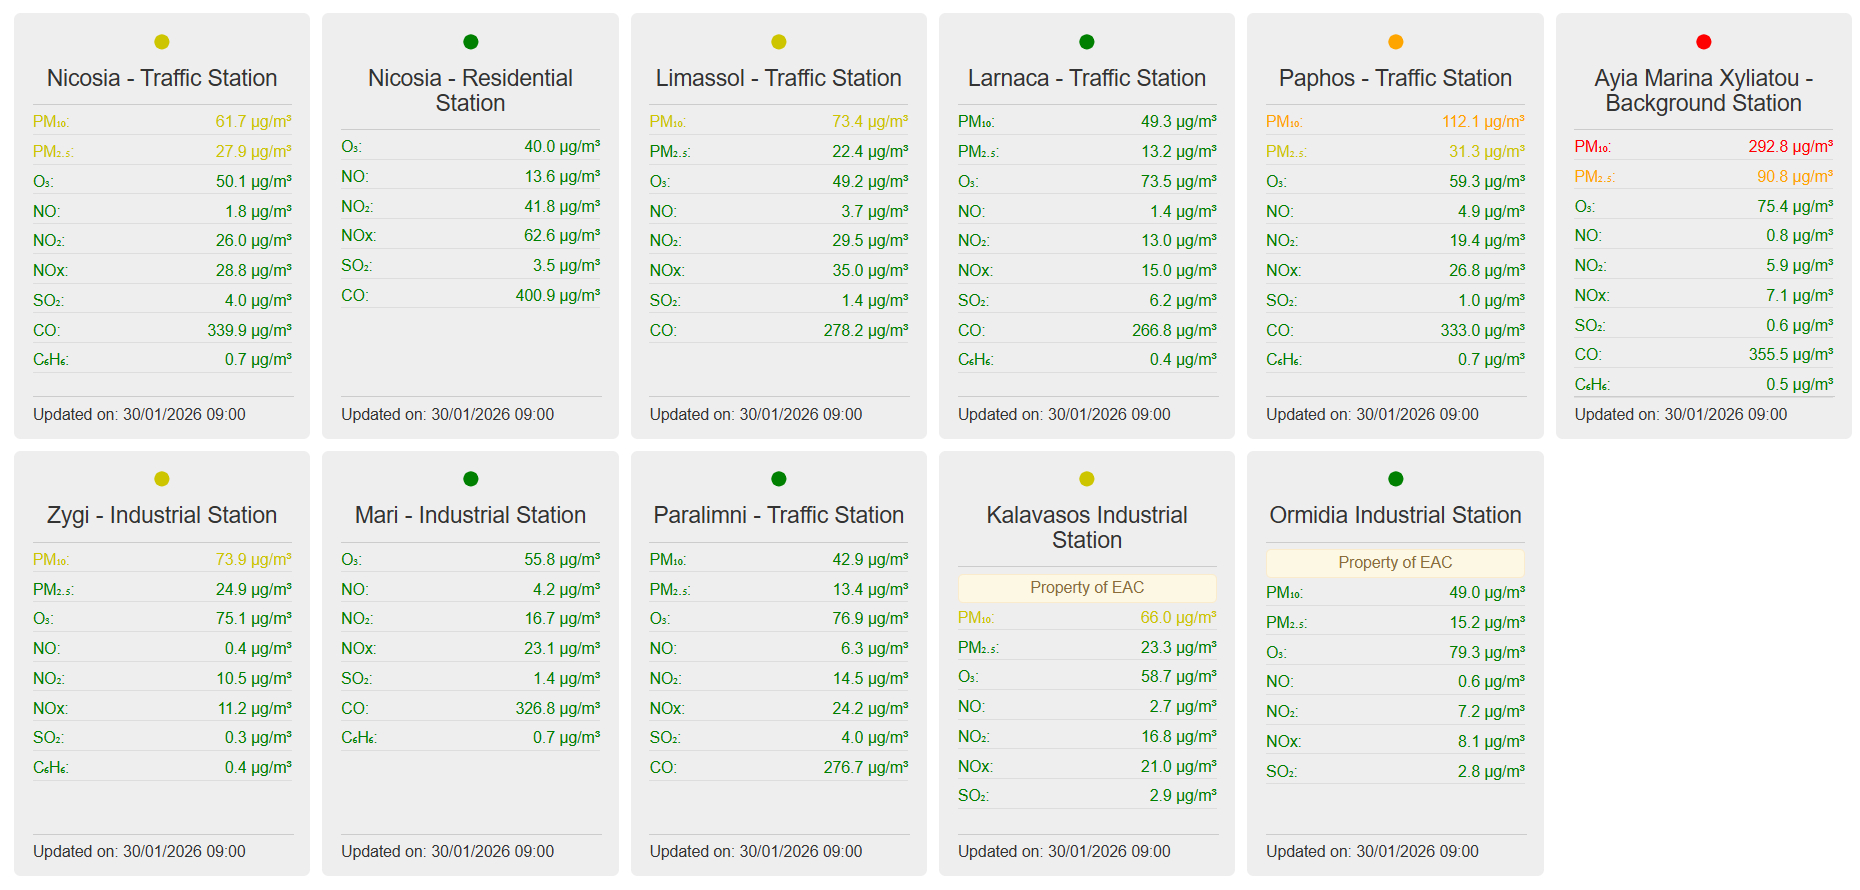The width and height of the screenshot is (1860, 890).
Task: Select the CO 400.9 row in Nicosia Residential
Action: [x=470, y=296]
